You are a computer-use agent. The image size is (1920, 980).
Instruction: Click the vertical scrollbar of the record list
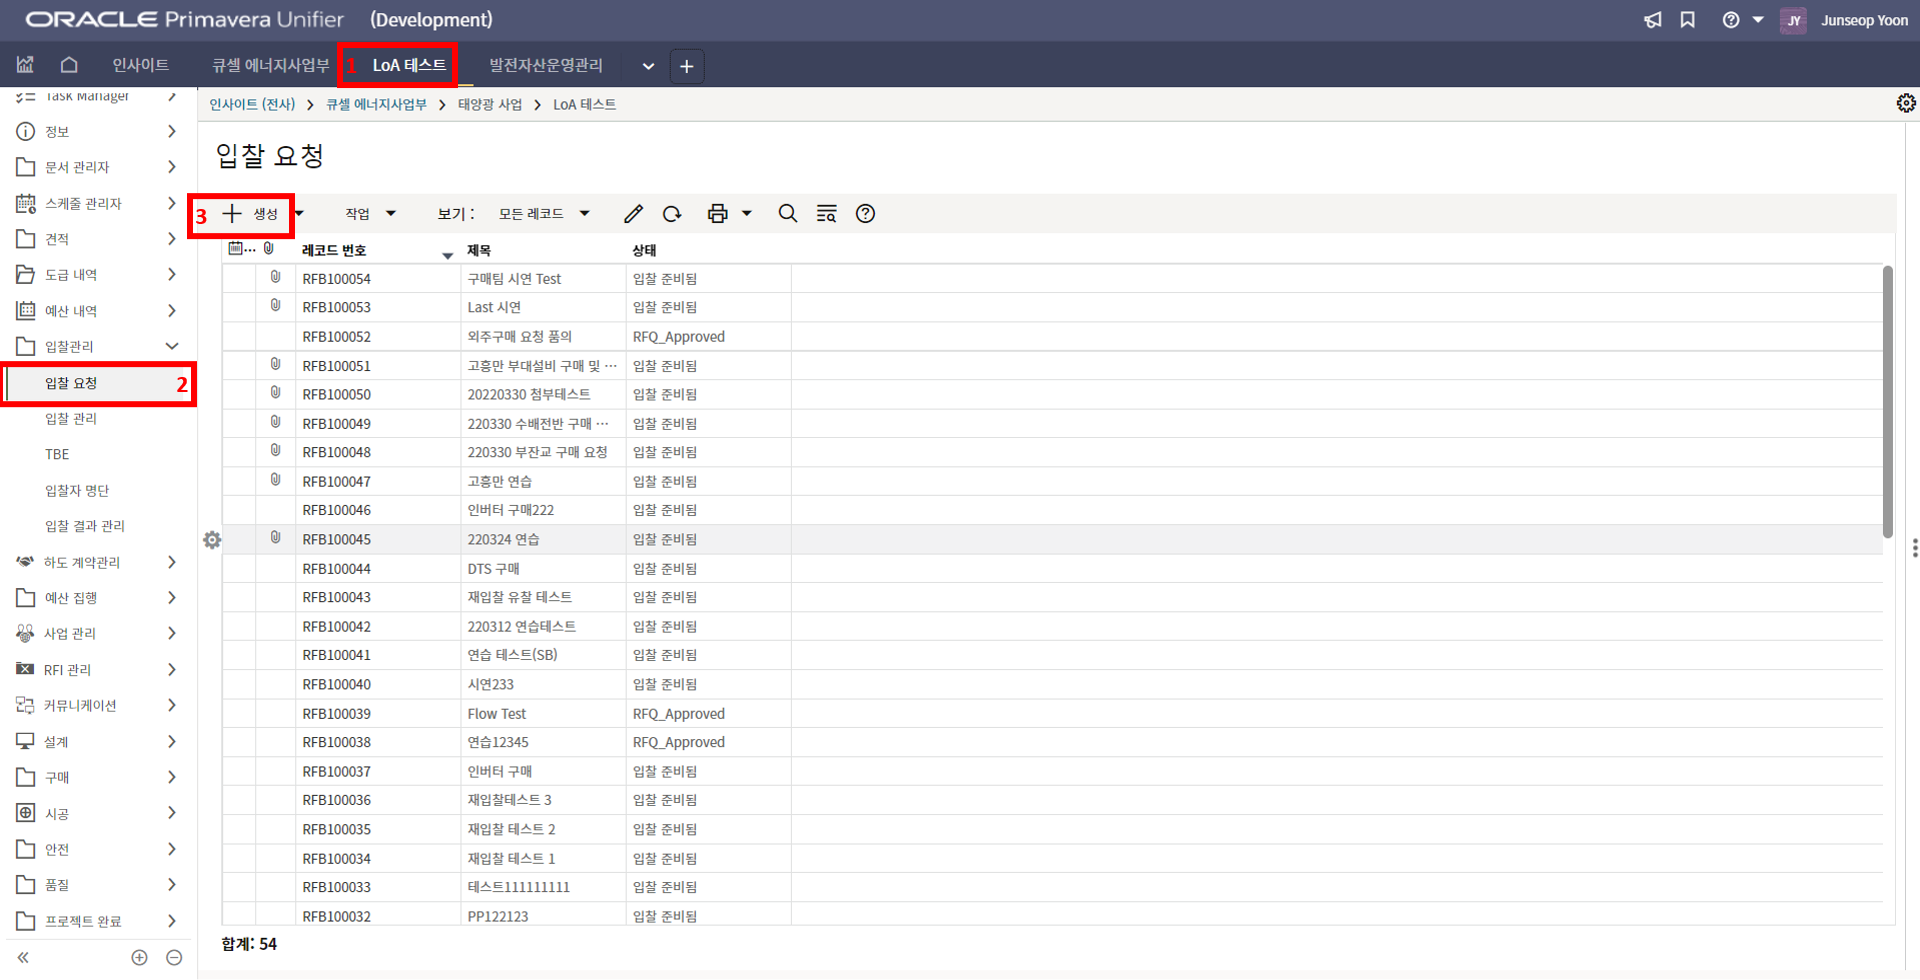(1887, 400)
